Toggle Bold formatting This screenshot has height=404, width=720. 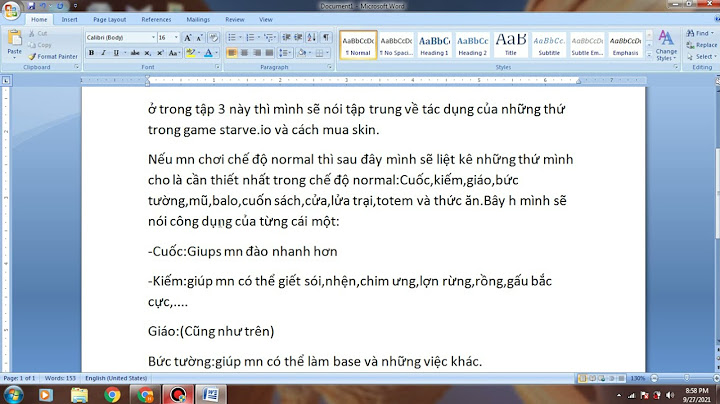[91, 53]
